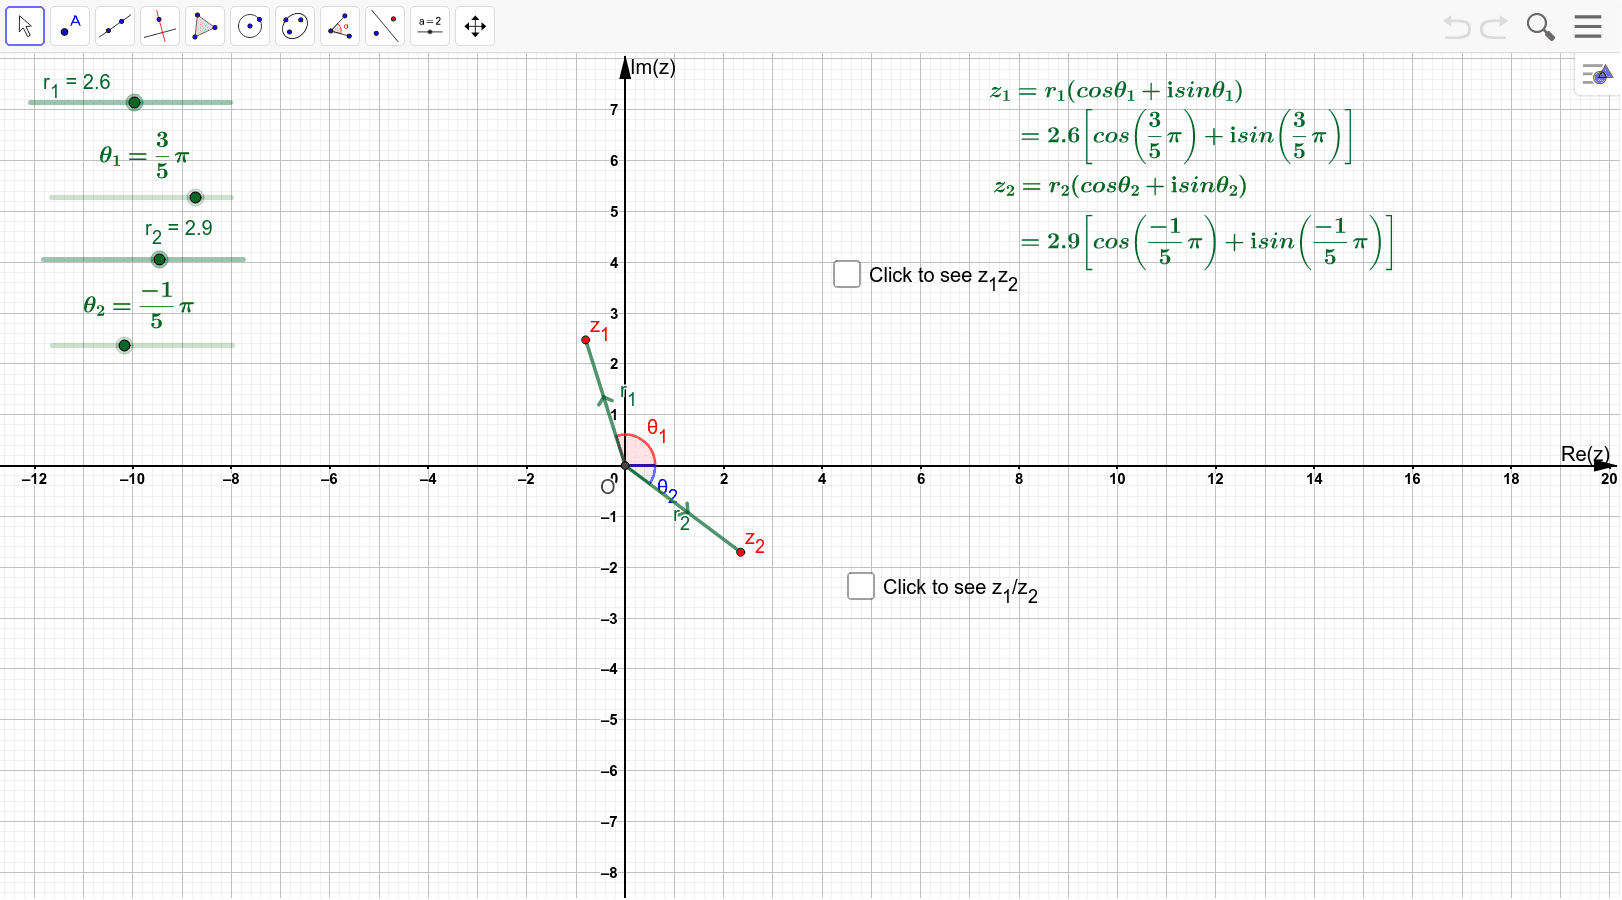Check the Click to see z1/z2 box
1622x900 pixels.
pos(861,586)
